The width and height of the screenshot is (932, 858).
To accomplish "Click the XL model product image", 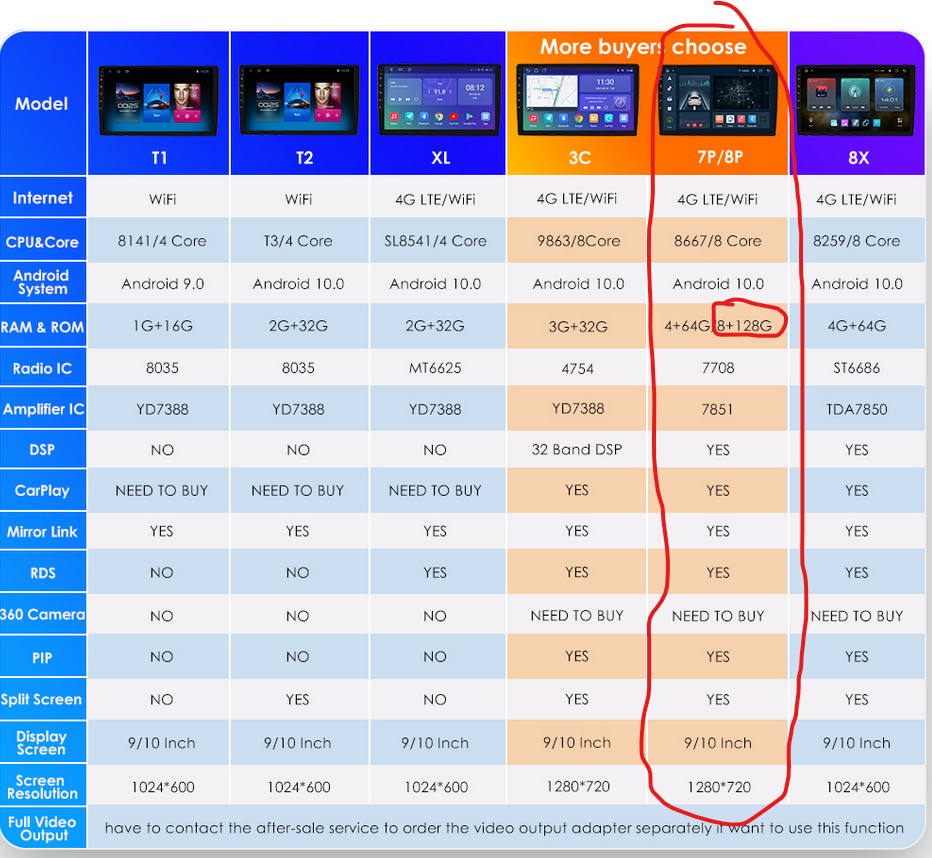I will 439,99.
